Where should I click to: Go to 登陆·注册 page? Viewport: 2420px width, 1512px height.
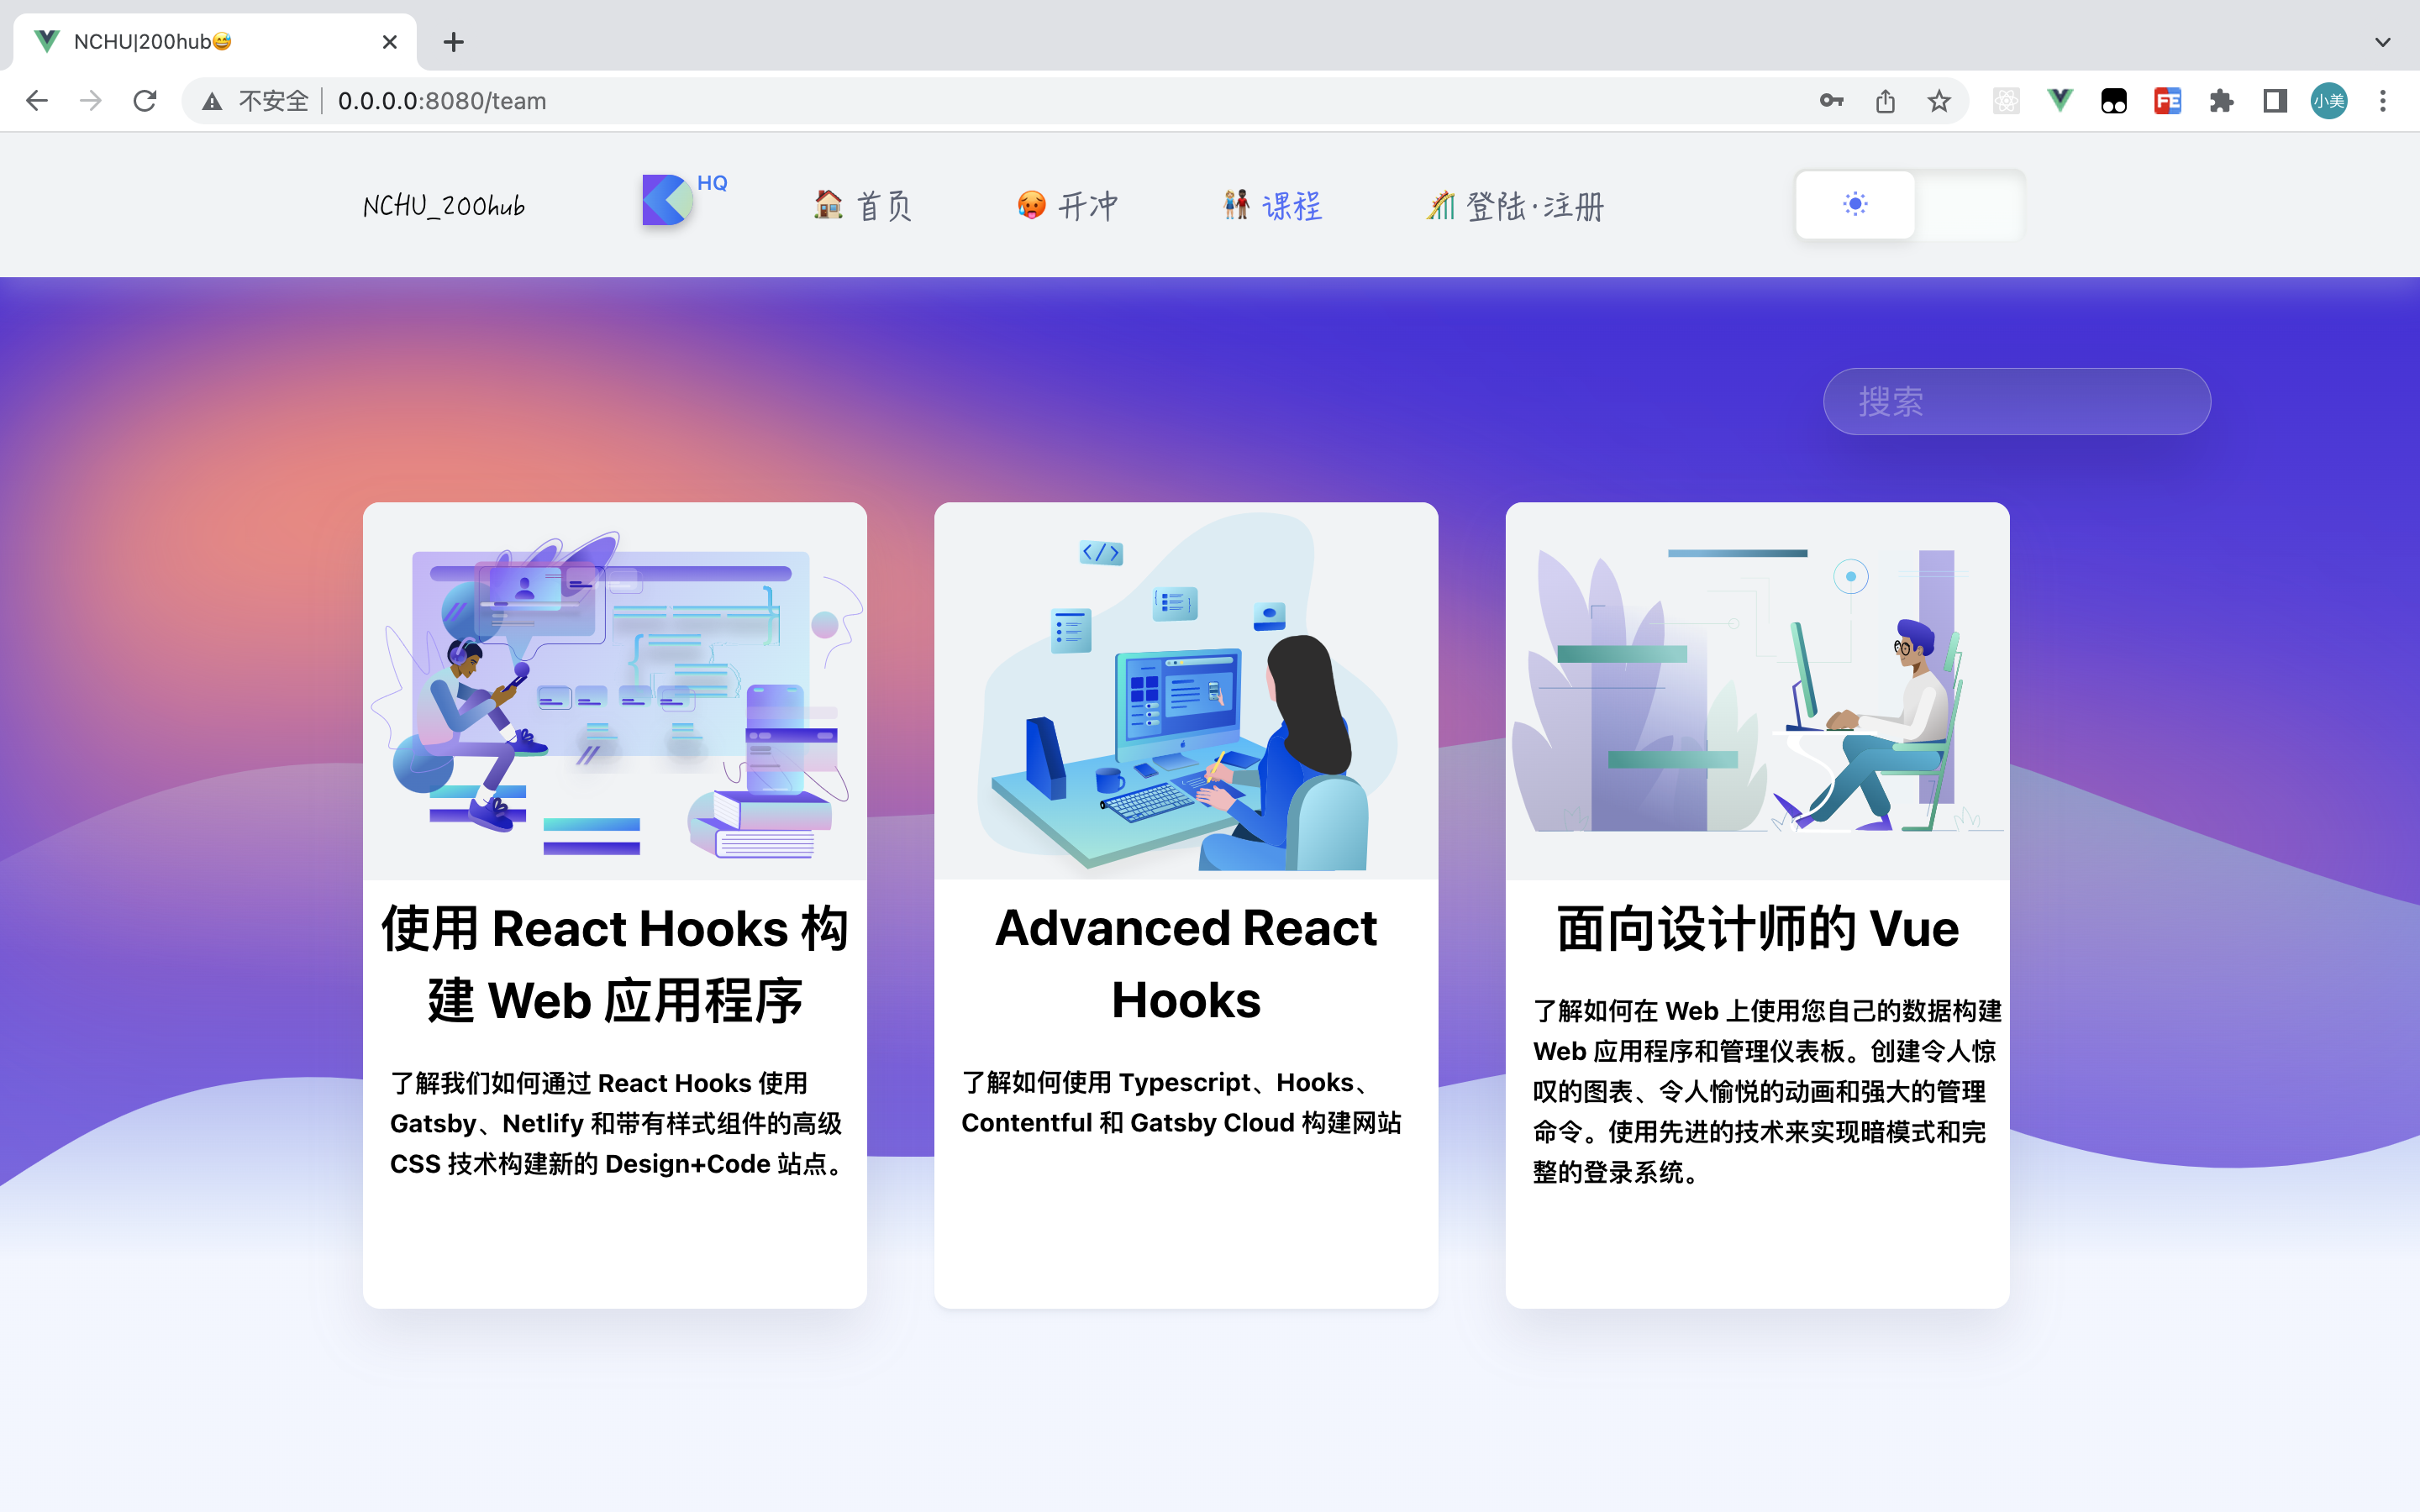pyautogui.click(x=1515, y=206)
